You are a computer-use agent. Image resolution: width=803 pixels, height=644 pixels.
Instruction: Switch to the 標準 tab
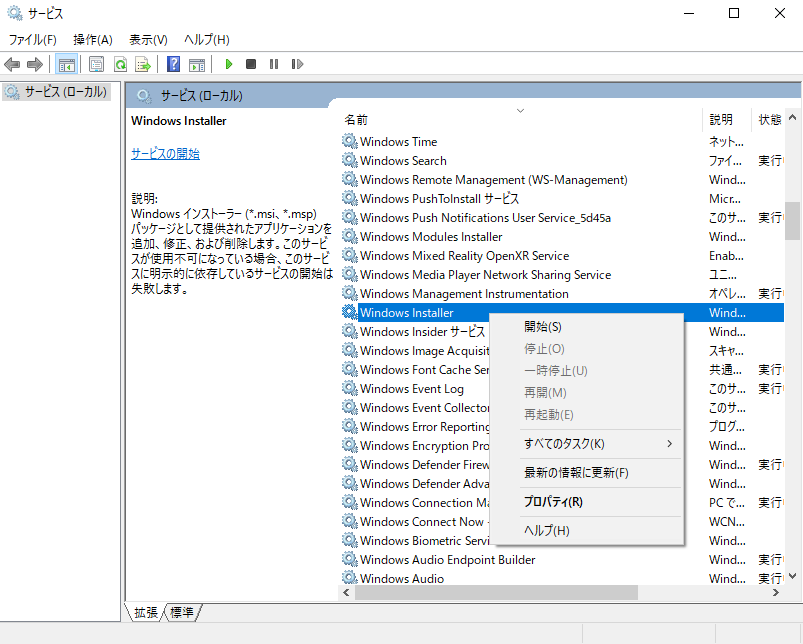click(182, 612)
